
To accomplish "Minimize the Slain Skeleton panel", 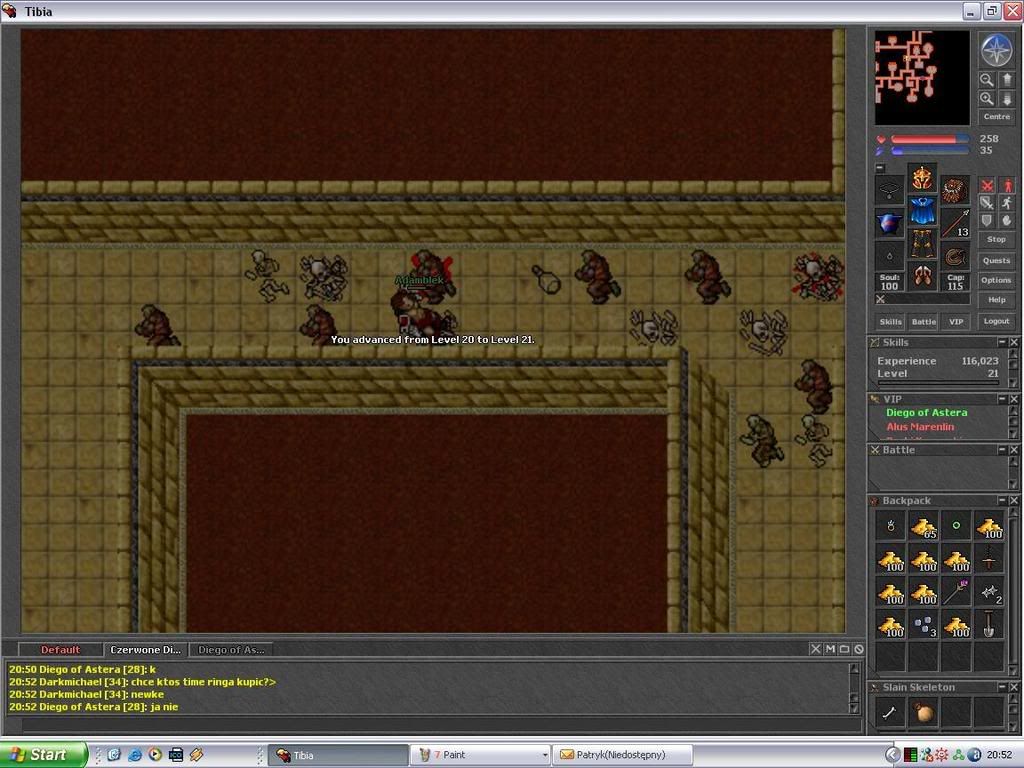I will [1001, 687].
